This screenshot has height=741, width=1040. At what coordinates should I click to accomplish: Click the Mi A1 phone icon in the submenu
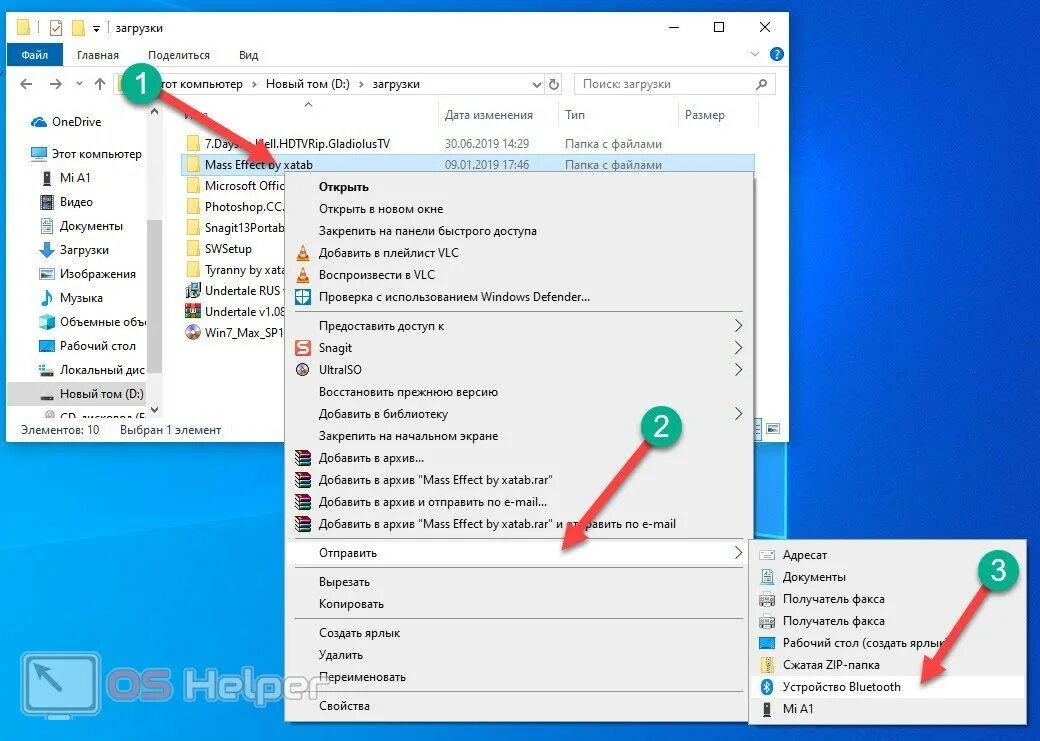[767, 708]
